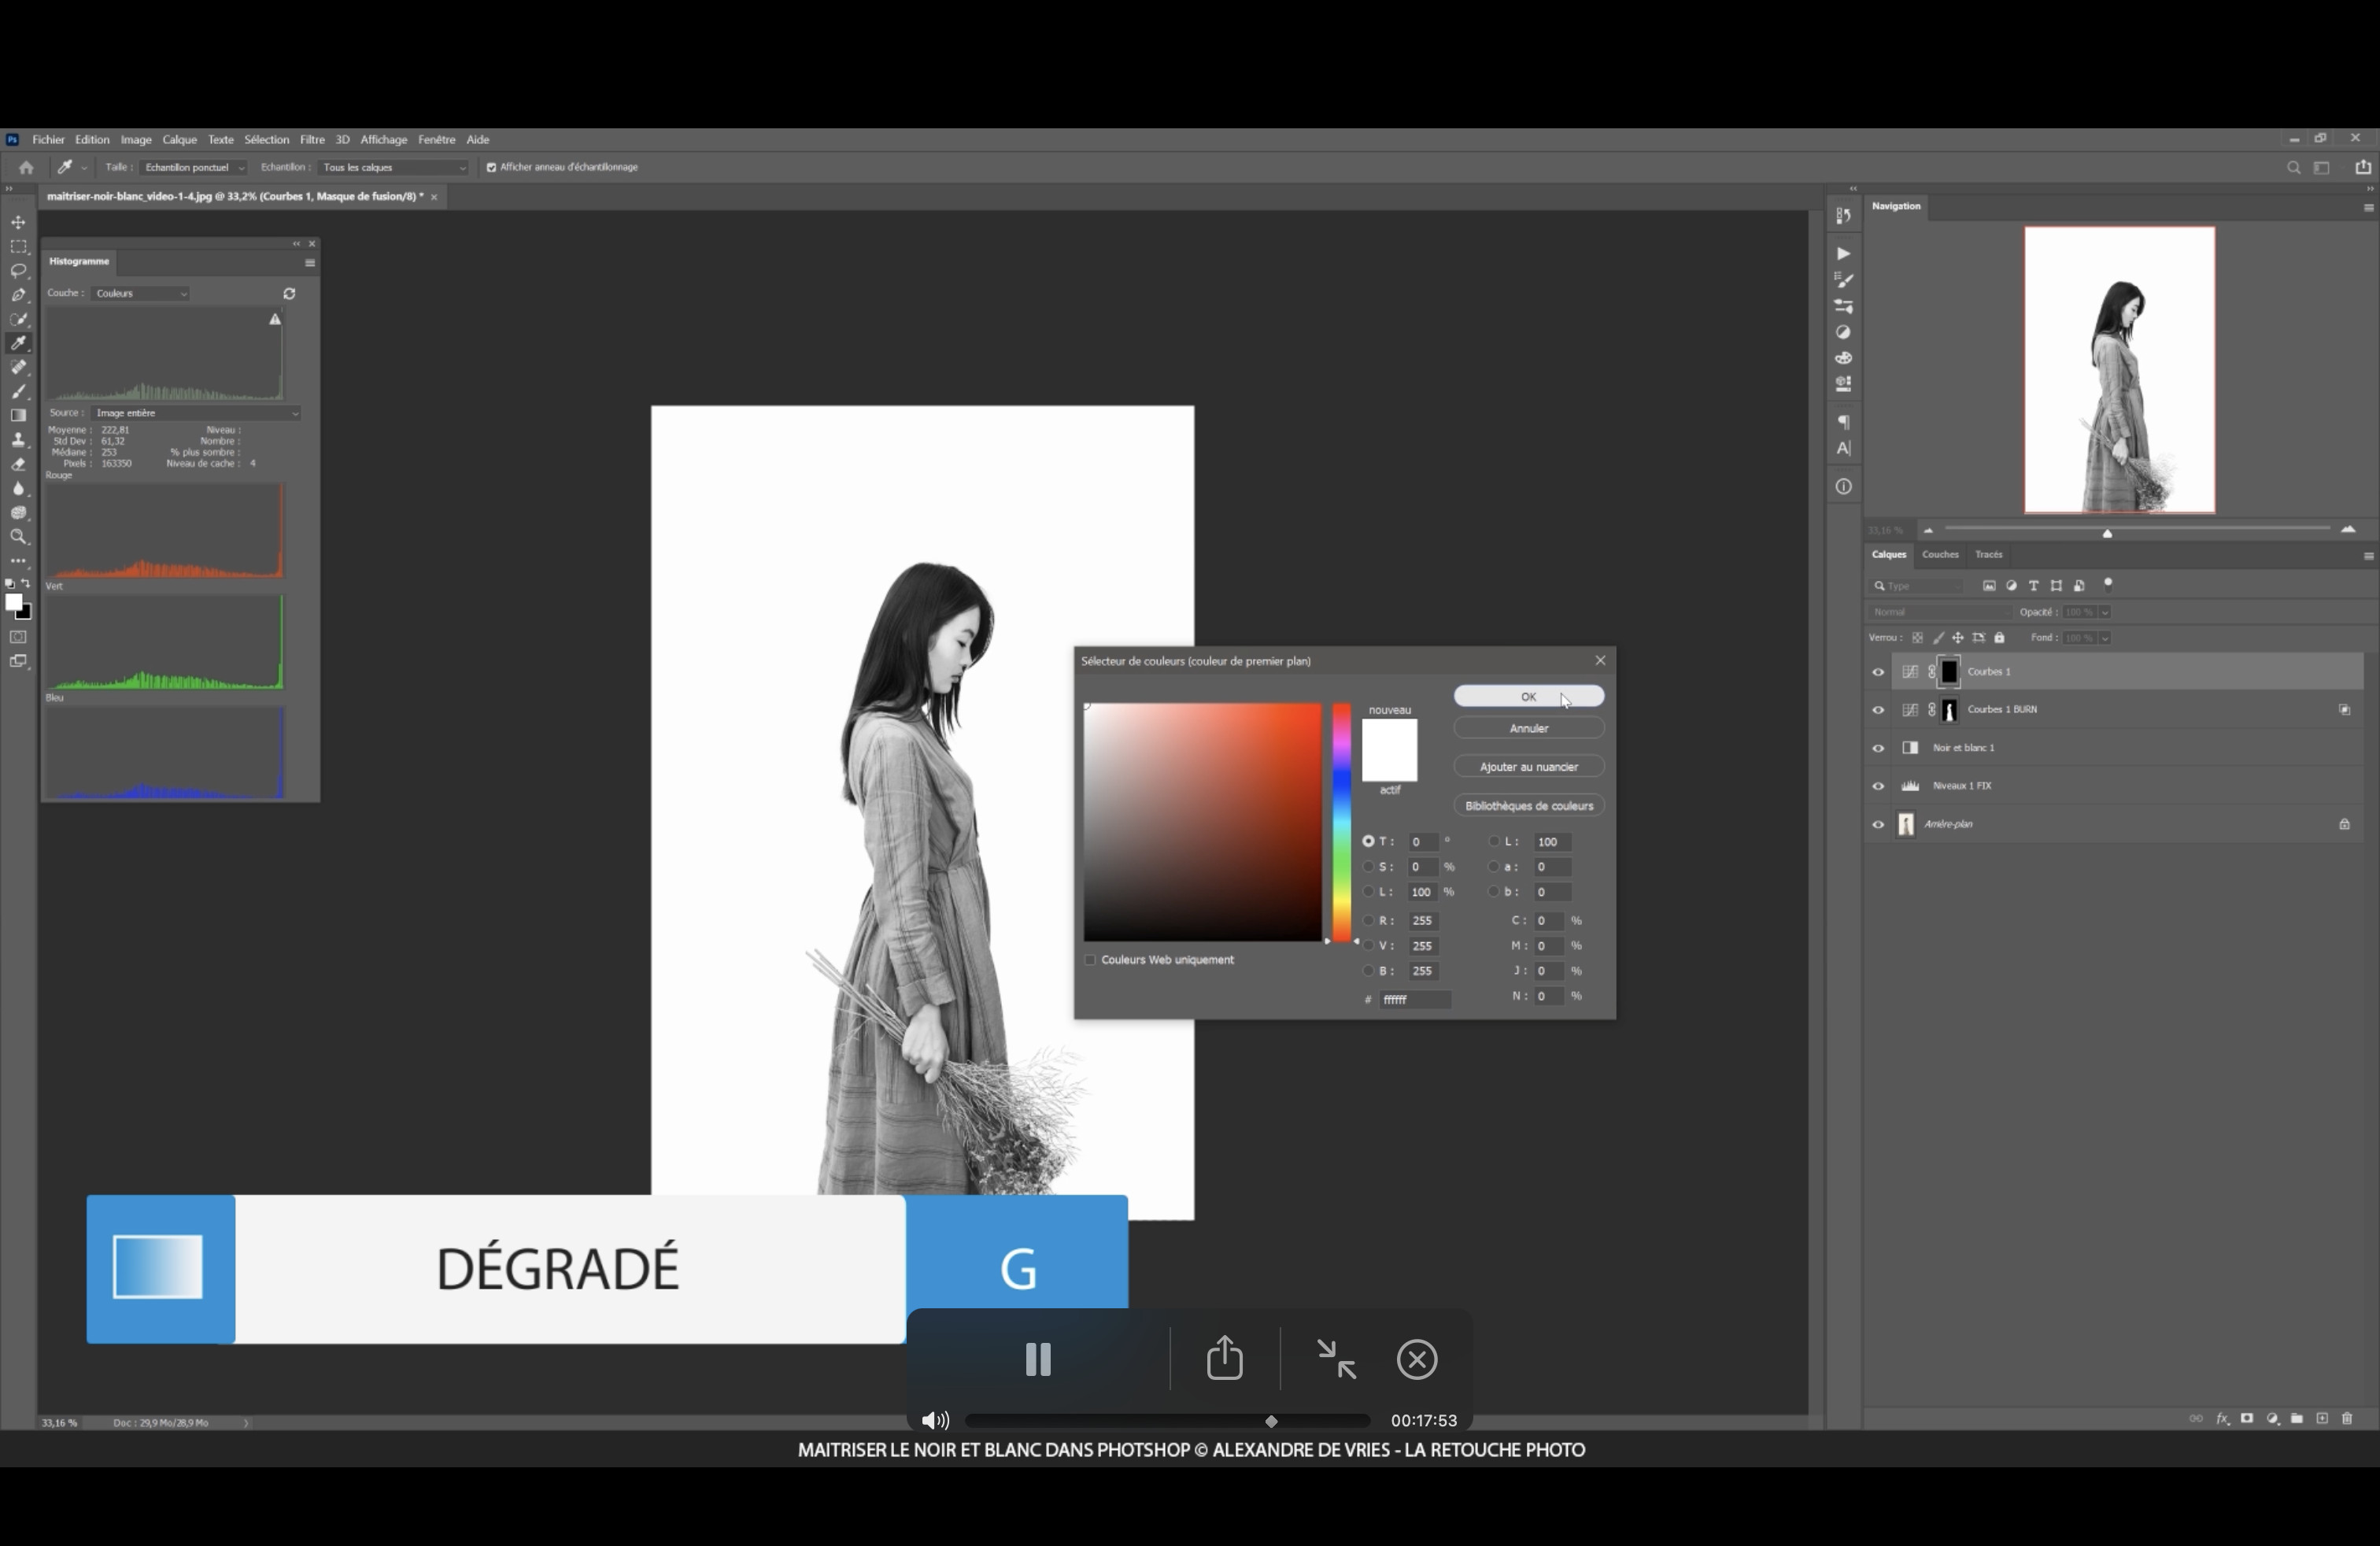Select the Eraser tool
Viewport: 2380px width, 1546px height.
click(x=18, y=465)
